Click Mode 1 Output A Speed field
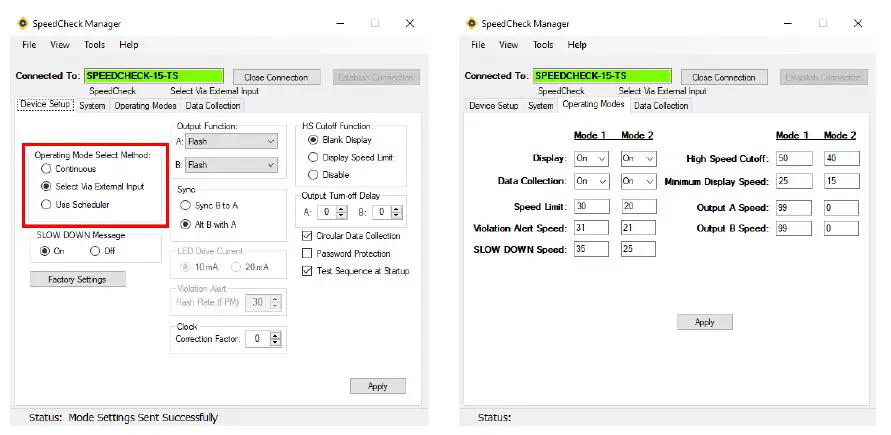The height and width of the screenshot is (435, 891). coord(794,208)
